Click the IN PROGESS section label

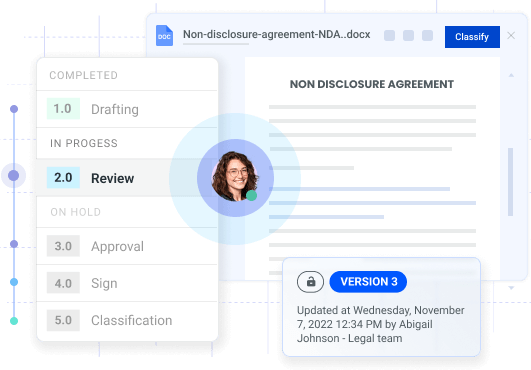84,143
